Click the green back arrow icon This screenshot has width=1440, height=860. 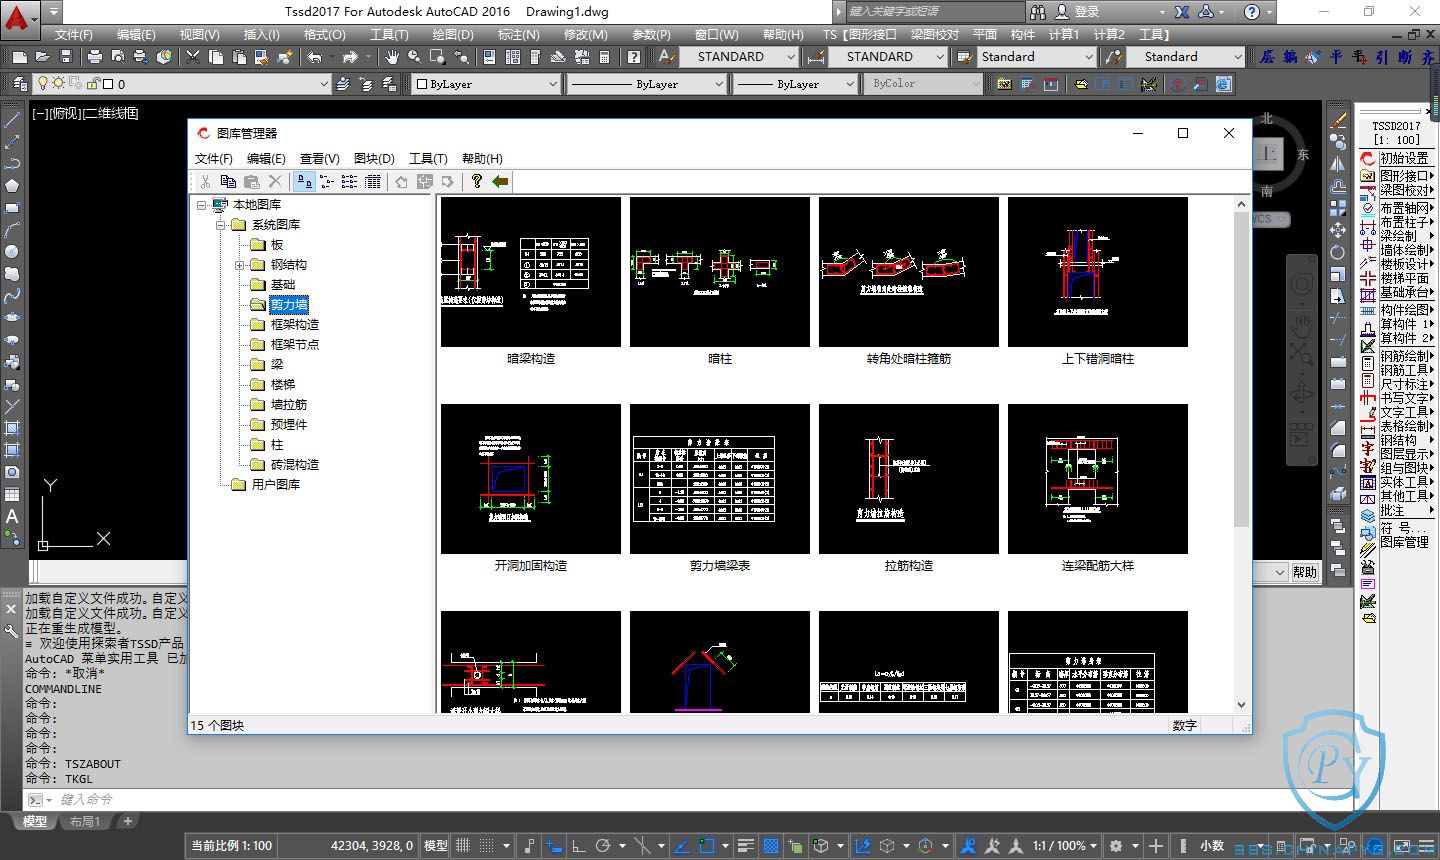point(500,182)
